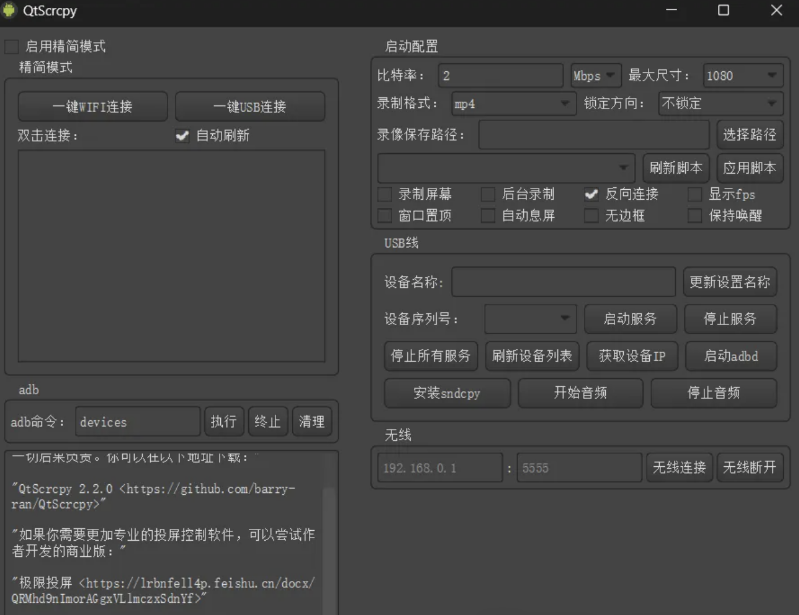Image resolution: width=799 pixels, height=615 pixels.
Task: Click the 停止所有服务 button
Action: coord(431,356)
